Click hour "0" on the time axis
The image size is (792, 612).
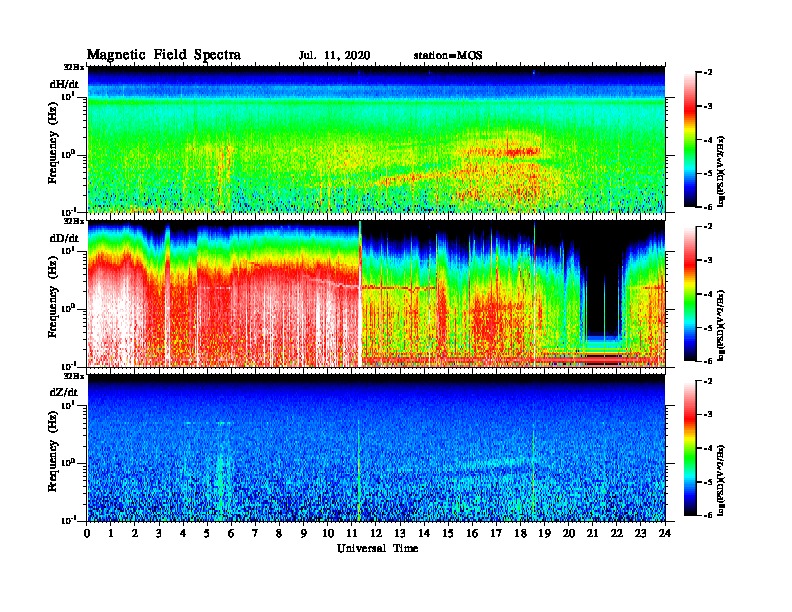coord(87,534)
